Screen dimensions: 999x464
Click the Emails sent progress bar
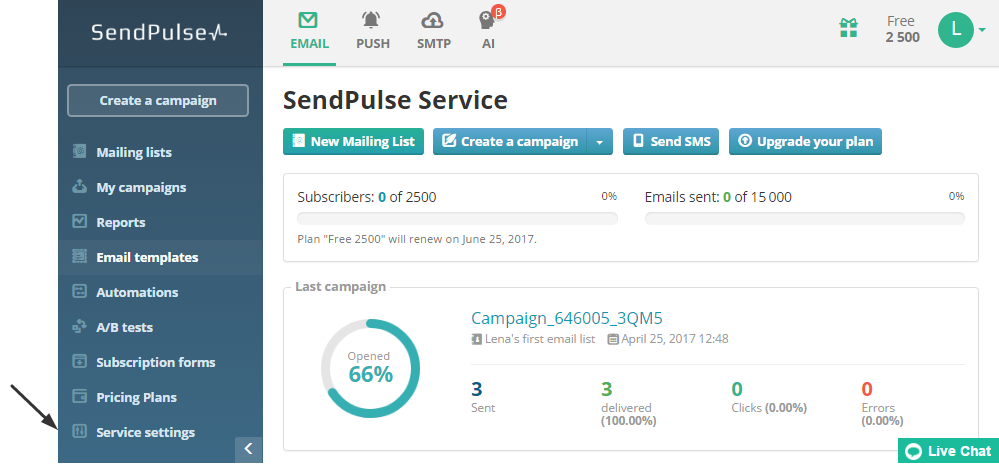(805, 219)
